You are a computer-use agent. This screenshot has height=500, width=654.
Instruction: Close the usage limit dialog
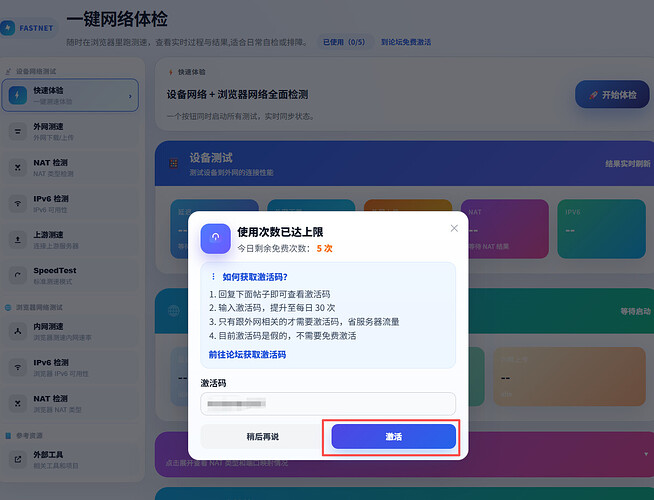(x=454, y=228)
